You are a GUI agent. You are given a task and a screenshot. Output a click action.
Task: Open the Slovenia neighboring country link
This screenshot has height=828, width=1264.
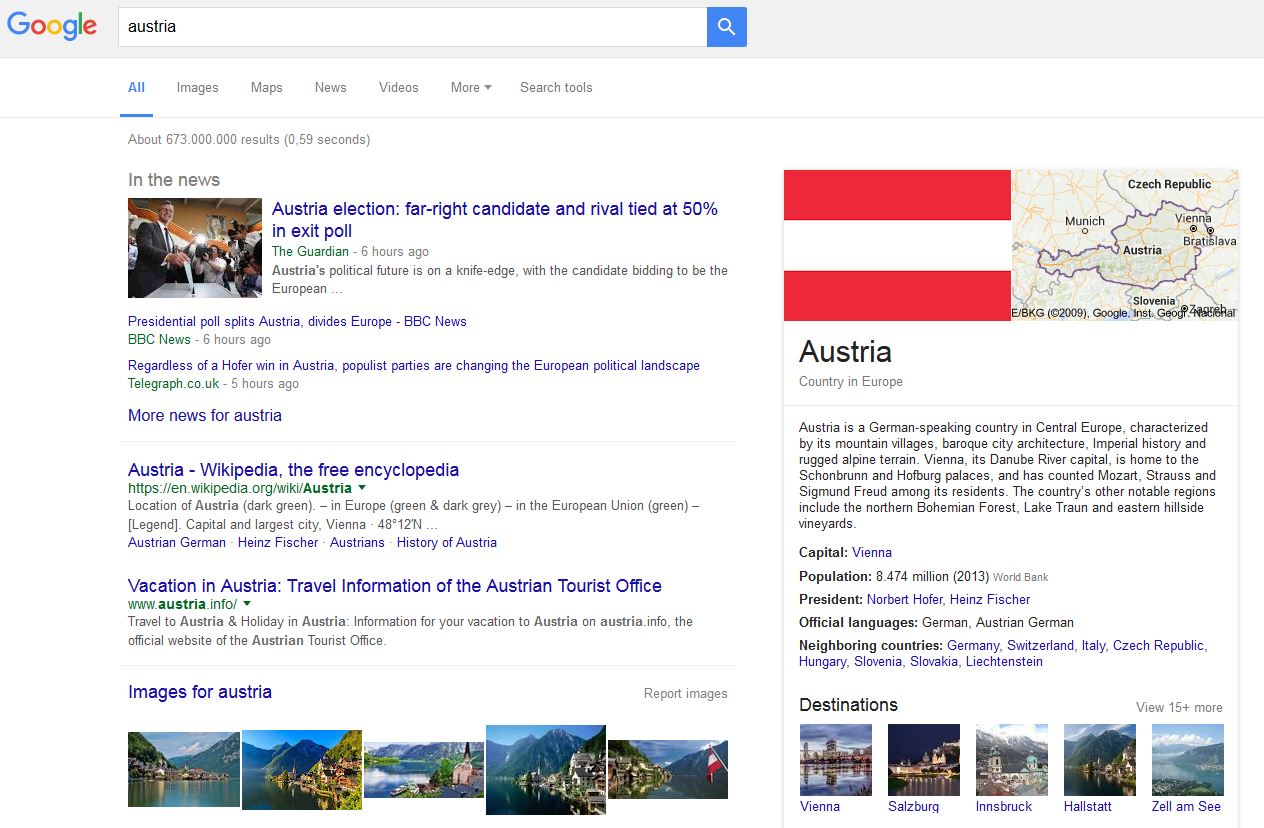pos(877,661)
